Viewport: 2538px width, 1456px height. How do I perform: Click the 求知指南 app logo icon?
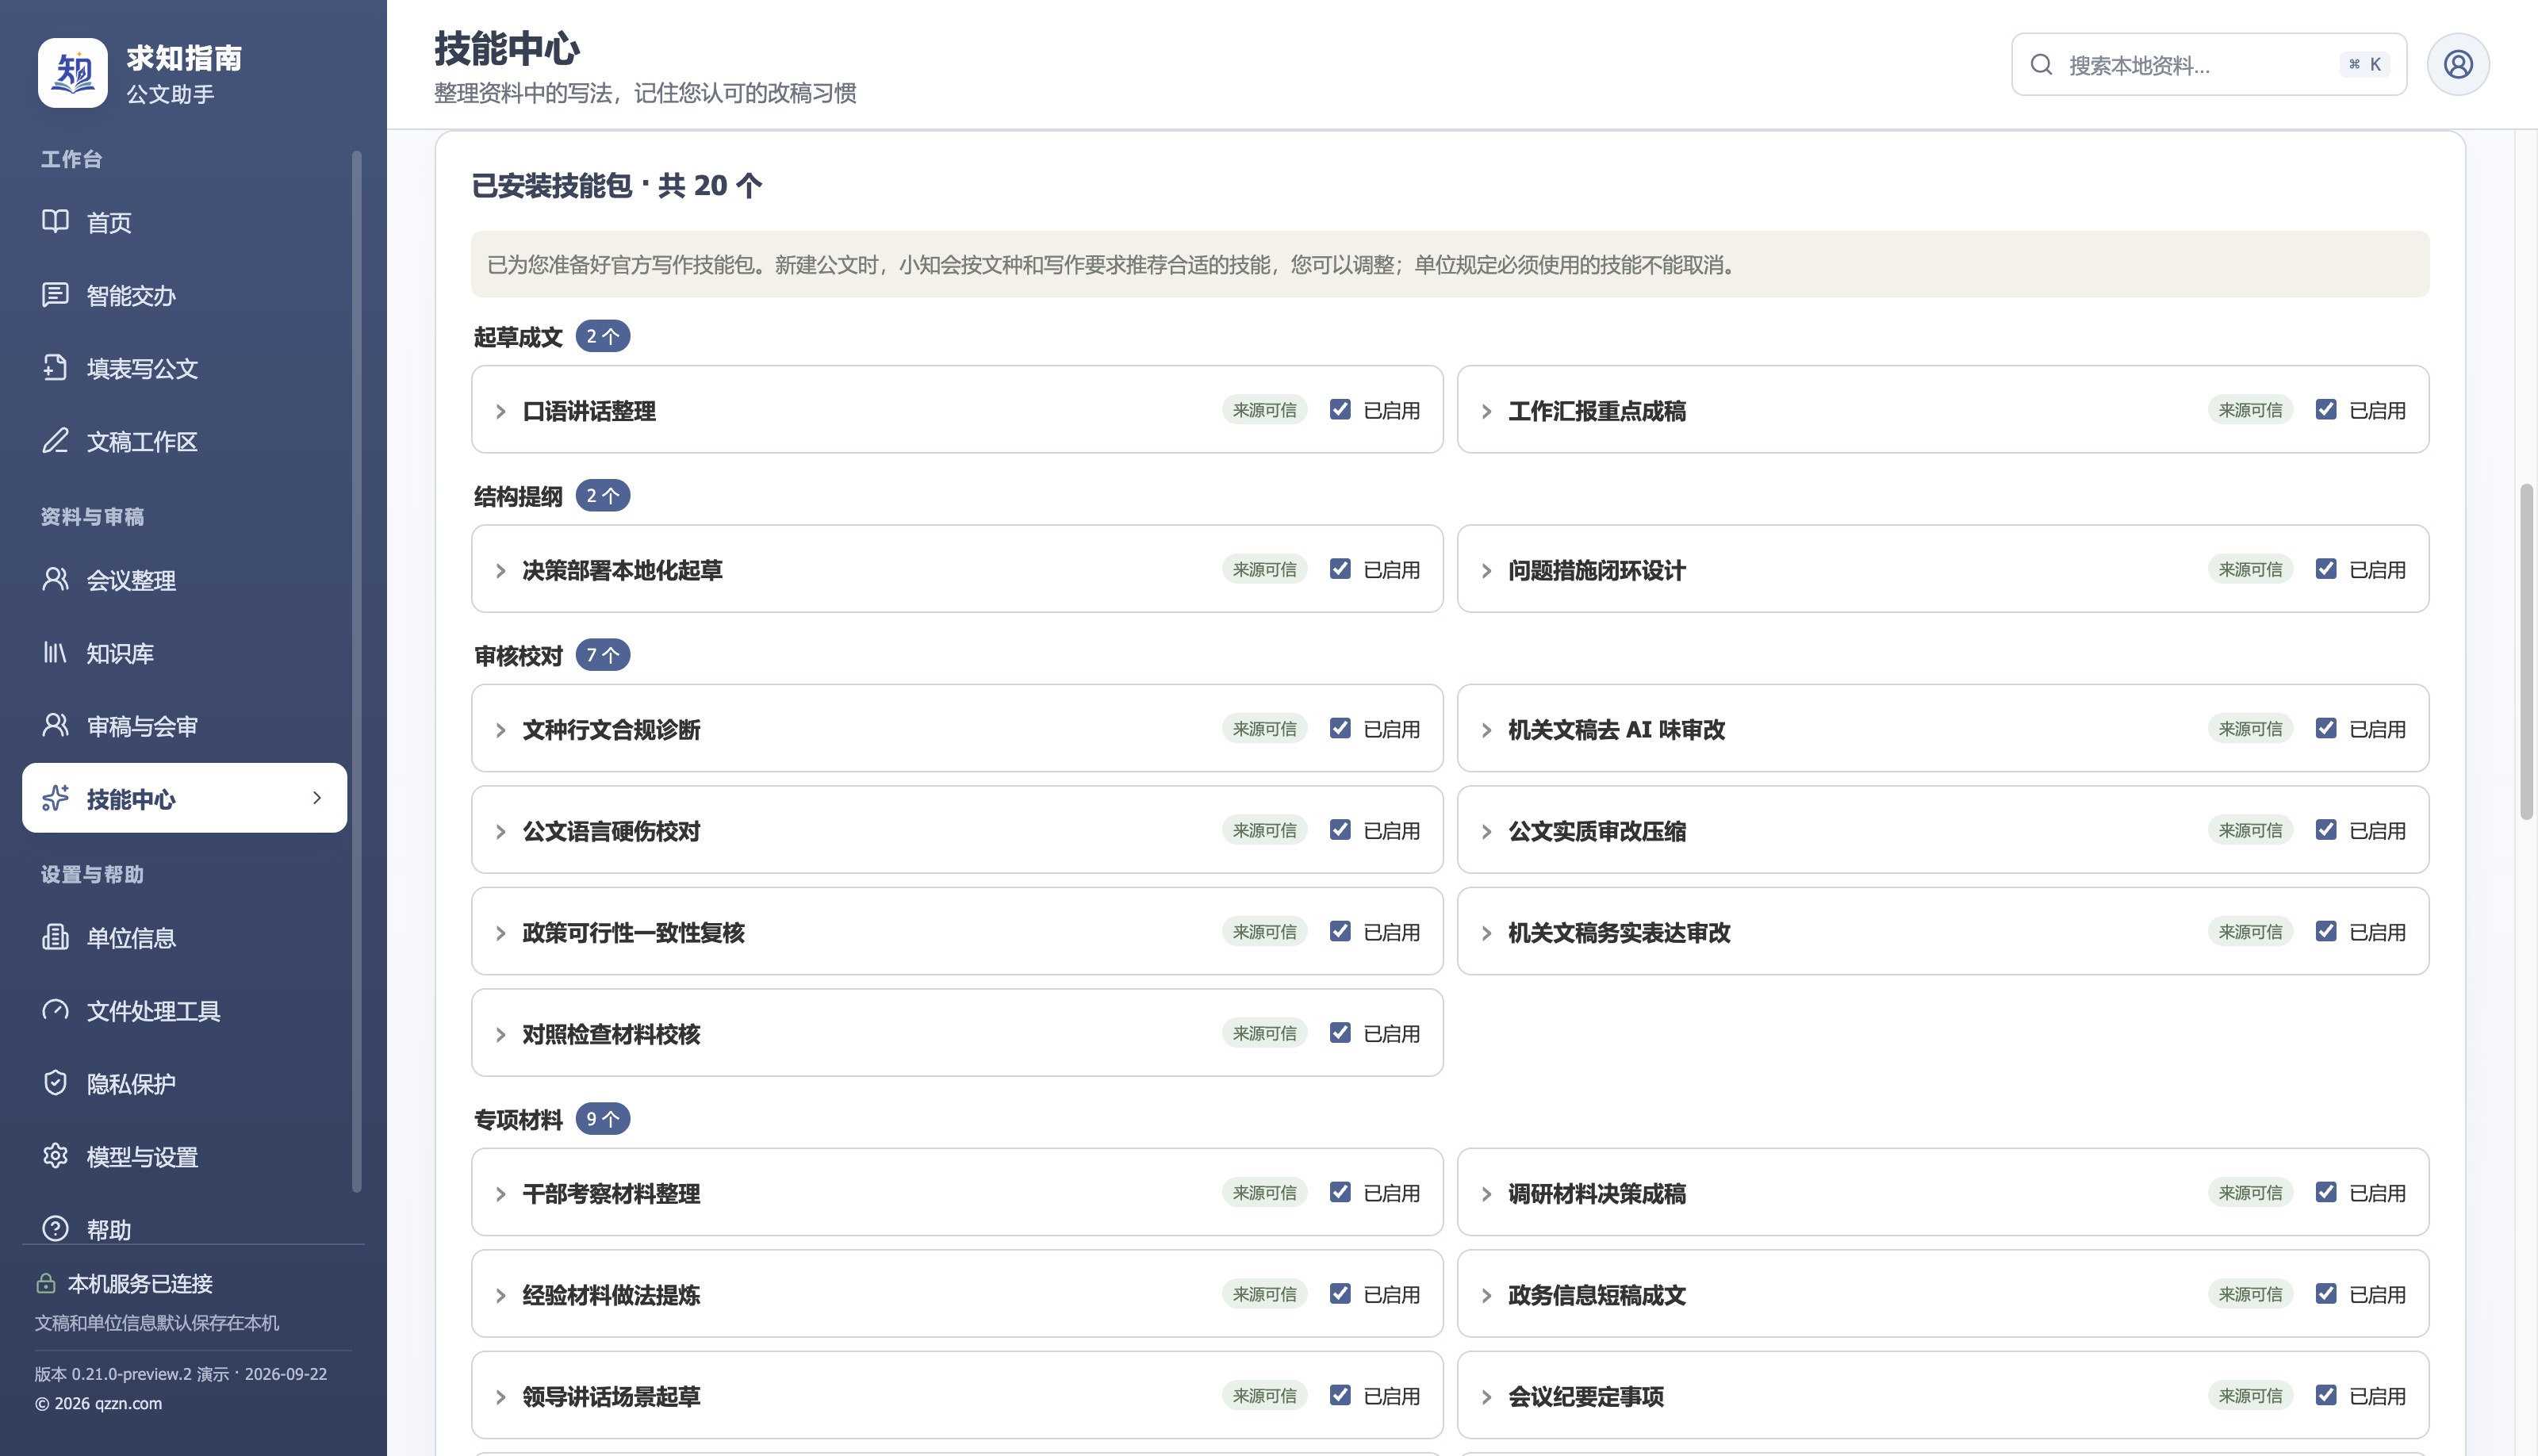[72, 73]
